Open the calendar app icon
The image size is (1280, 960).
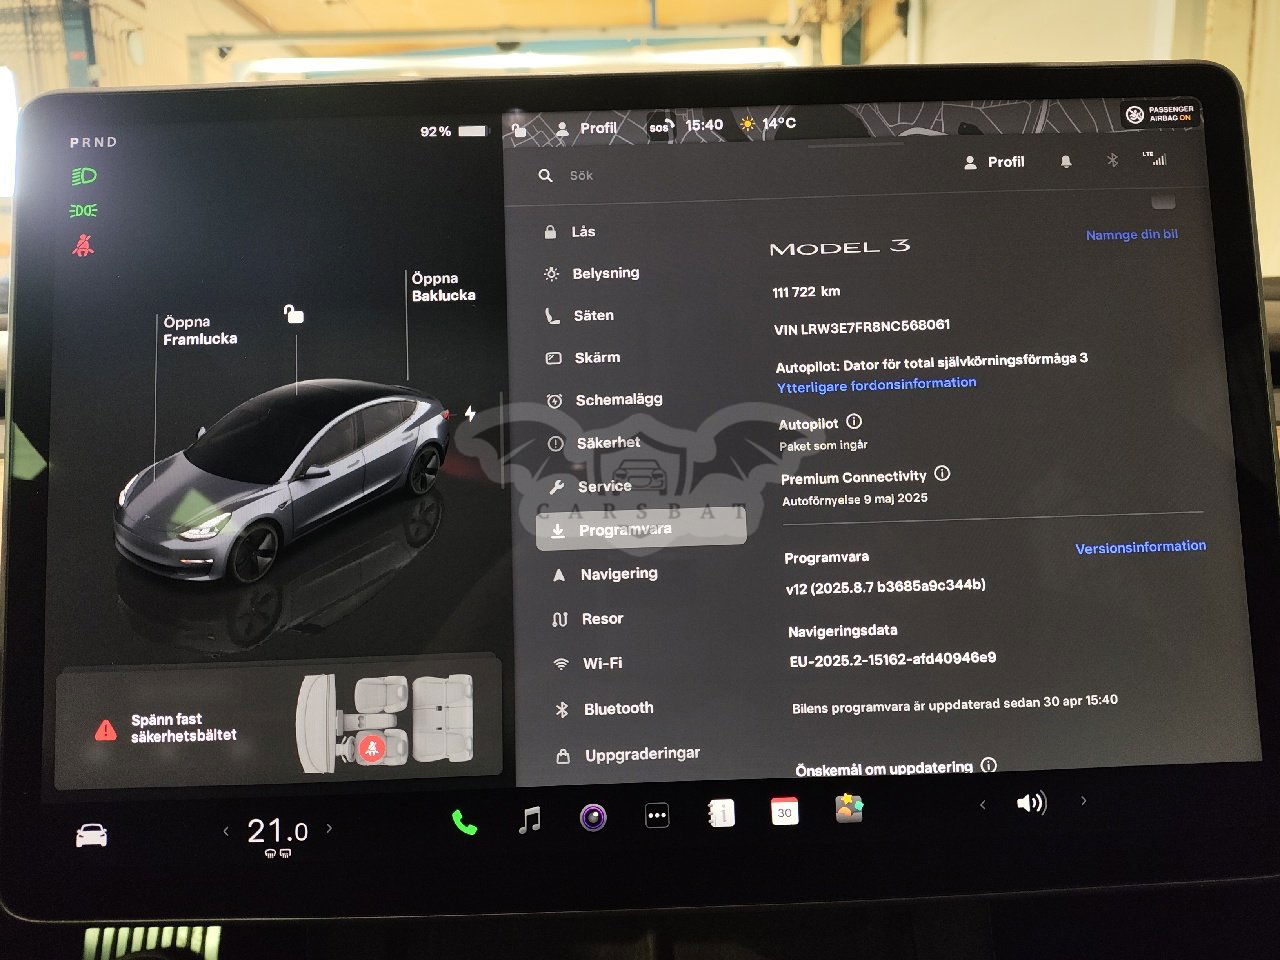(x=784, y=812)
